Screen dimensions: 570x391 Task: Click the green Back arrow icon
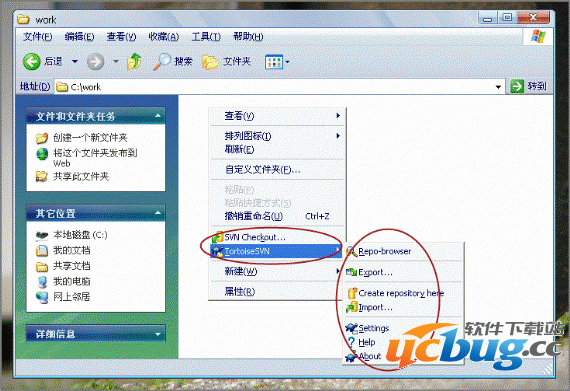[32, 61]
